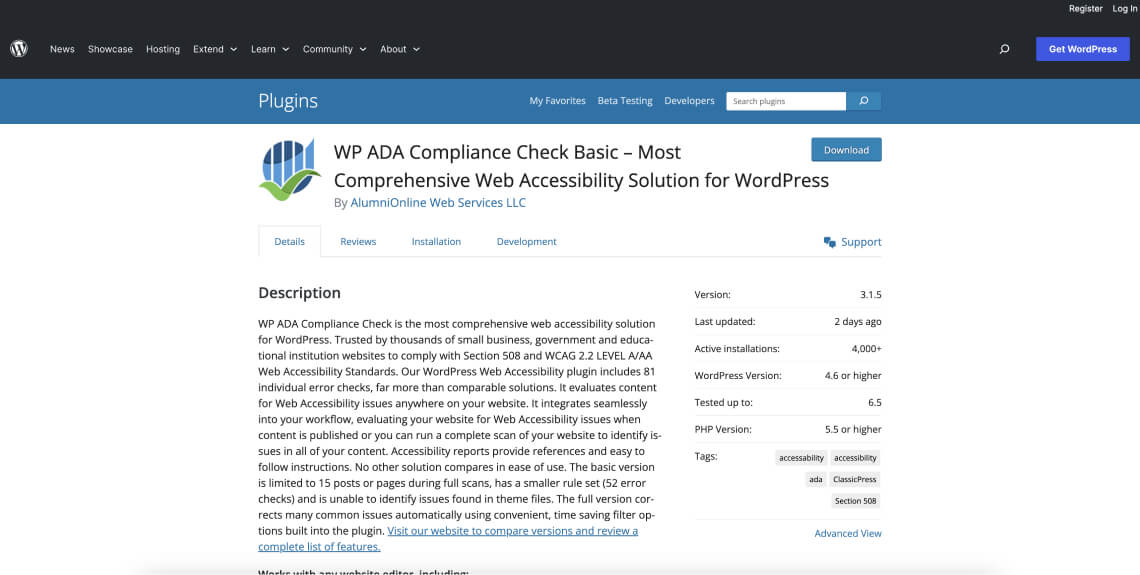Viewport: 1140px width, 575px height.
Task: Expand the Learn dropdown menu
Action: (x=269, y=49)
